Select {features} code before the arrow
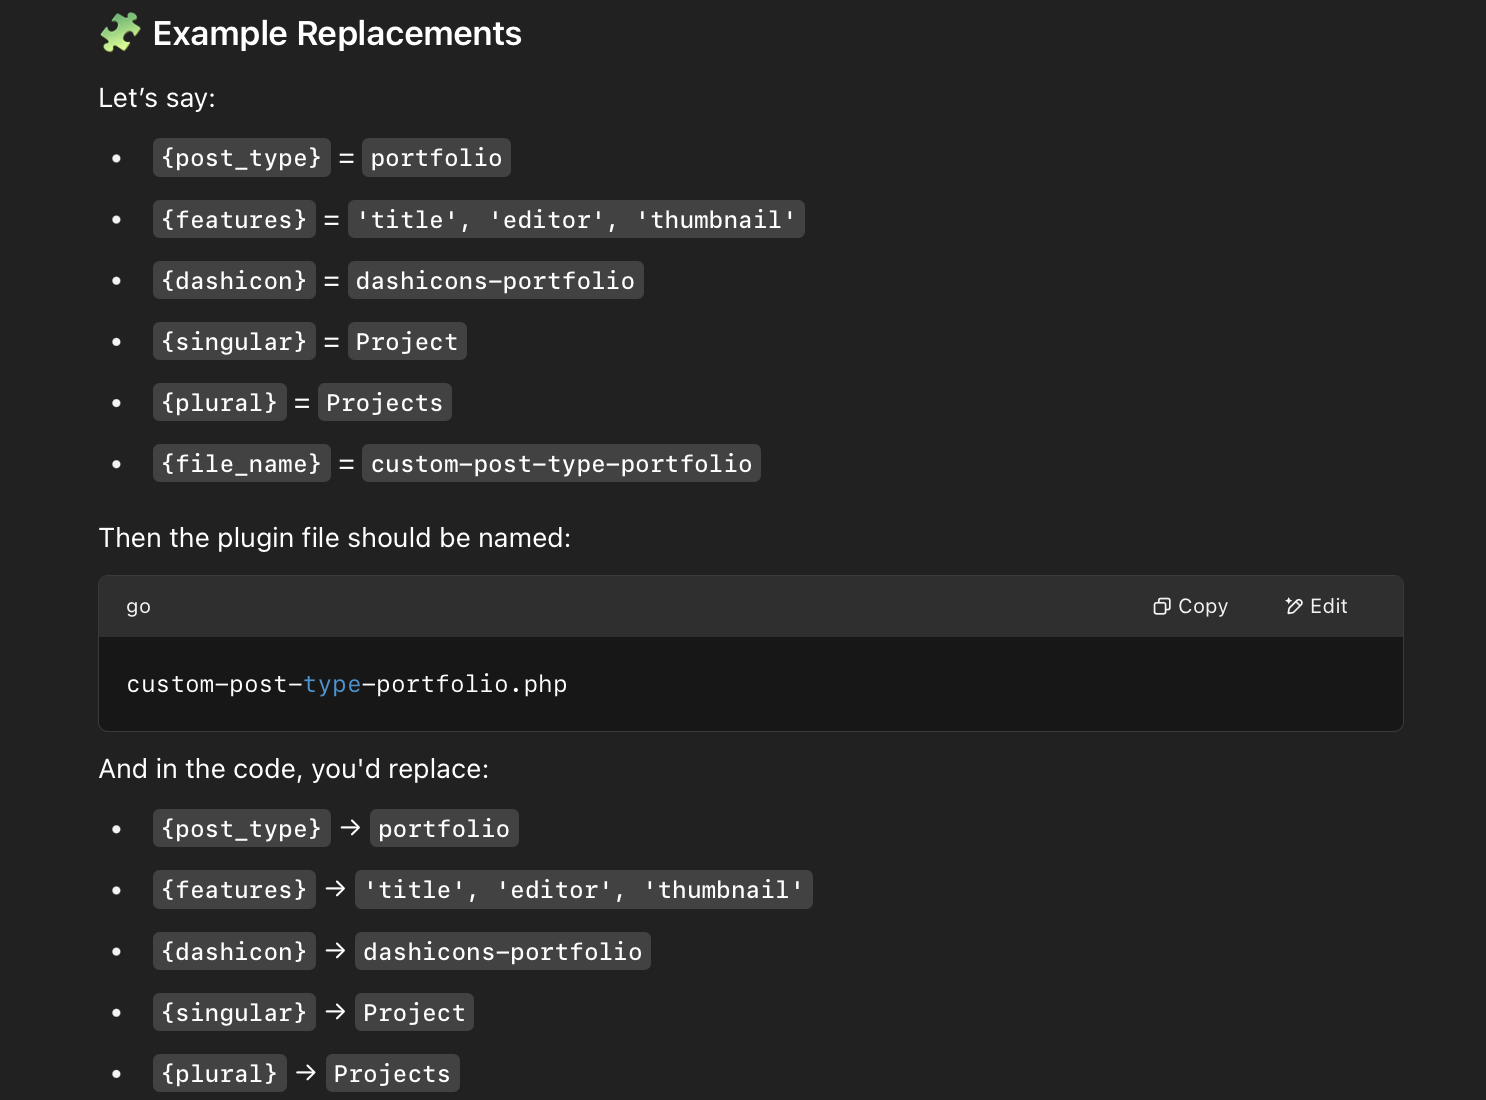The width and height of the screenshot is (1486, 1100). pos(234,890)
